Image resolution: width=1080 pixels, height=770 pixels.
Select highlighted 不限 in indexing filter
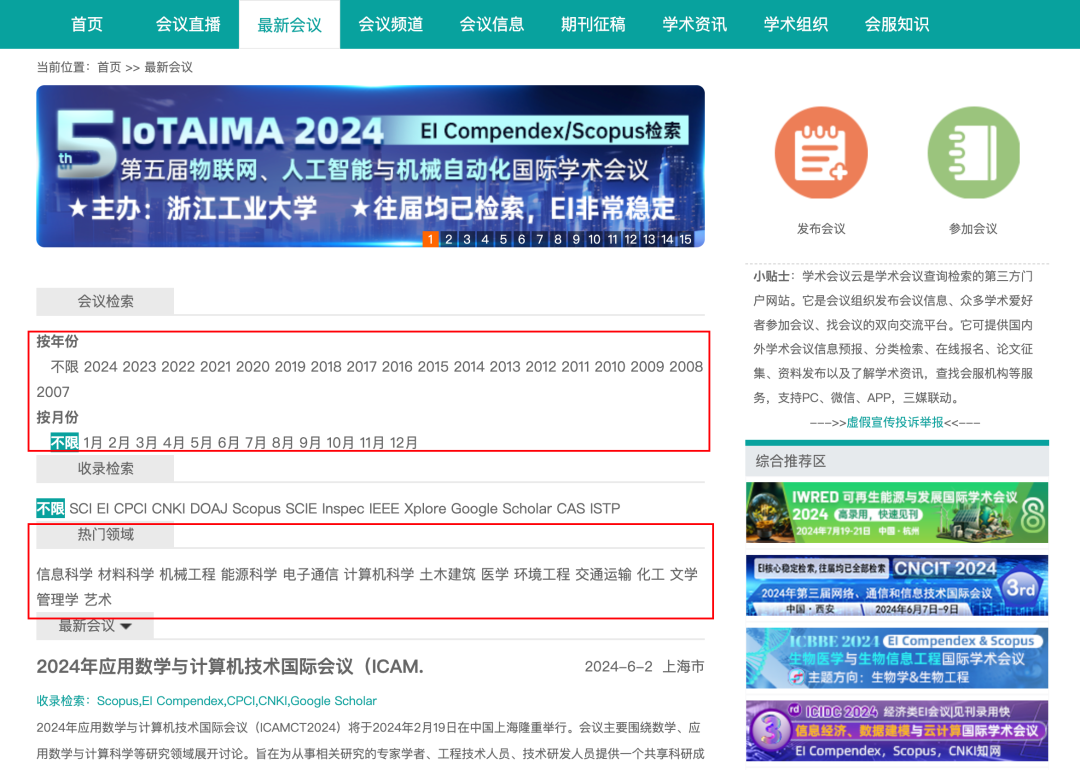pos(50,508)
